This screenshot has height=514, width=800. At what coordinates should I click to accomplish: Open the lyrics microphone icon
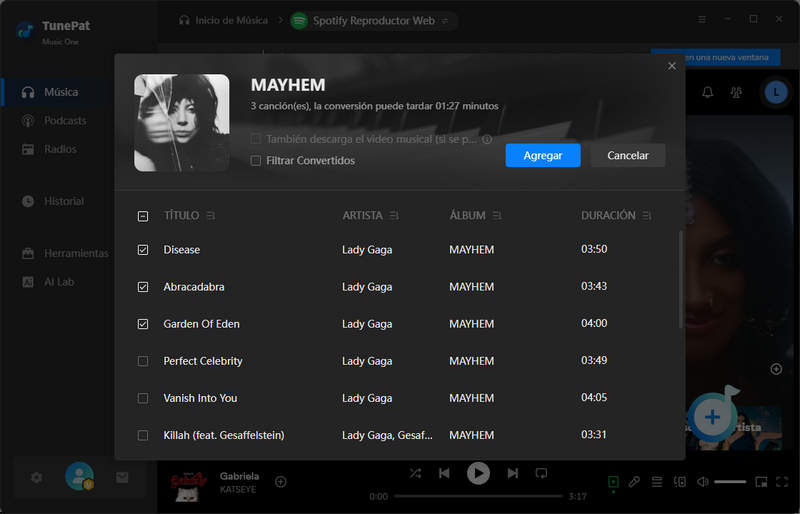click(x=634, y=481)
